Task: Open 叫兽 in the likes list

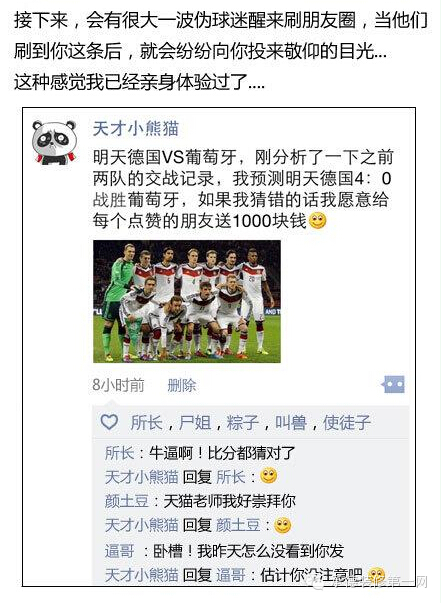Action: tap(291, 423)
